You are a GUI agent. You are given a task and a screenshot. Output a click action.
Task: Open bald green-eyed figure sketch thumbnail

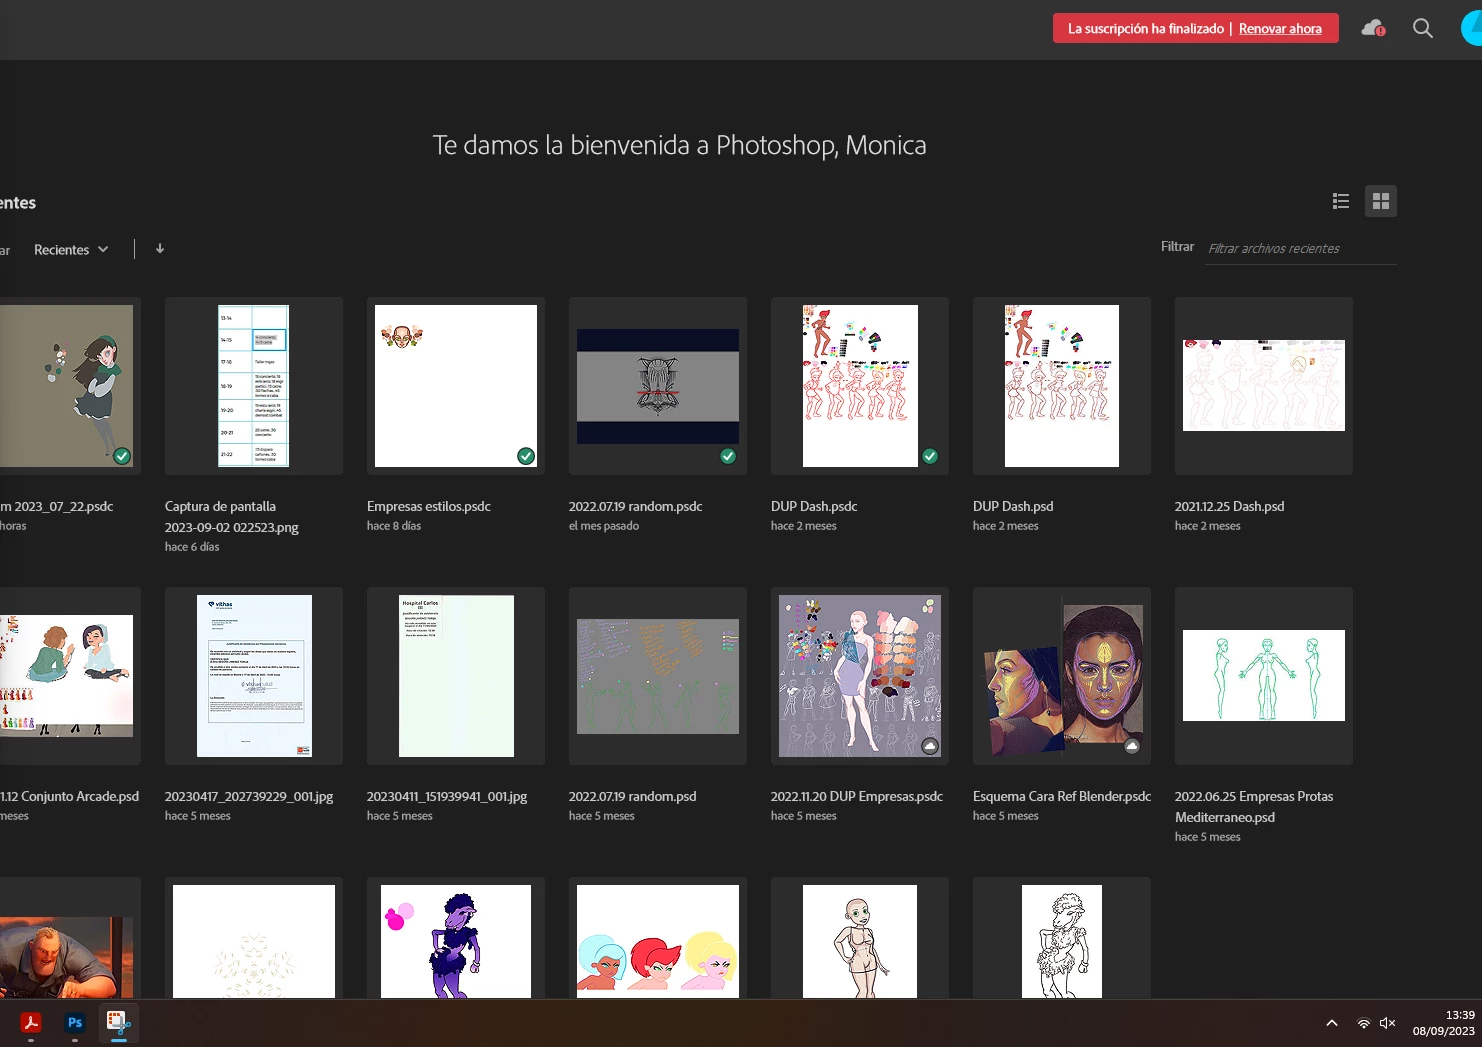pyautogui.click(x=860, y=938)
